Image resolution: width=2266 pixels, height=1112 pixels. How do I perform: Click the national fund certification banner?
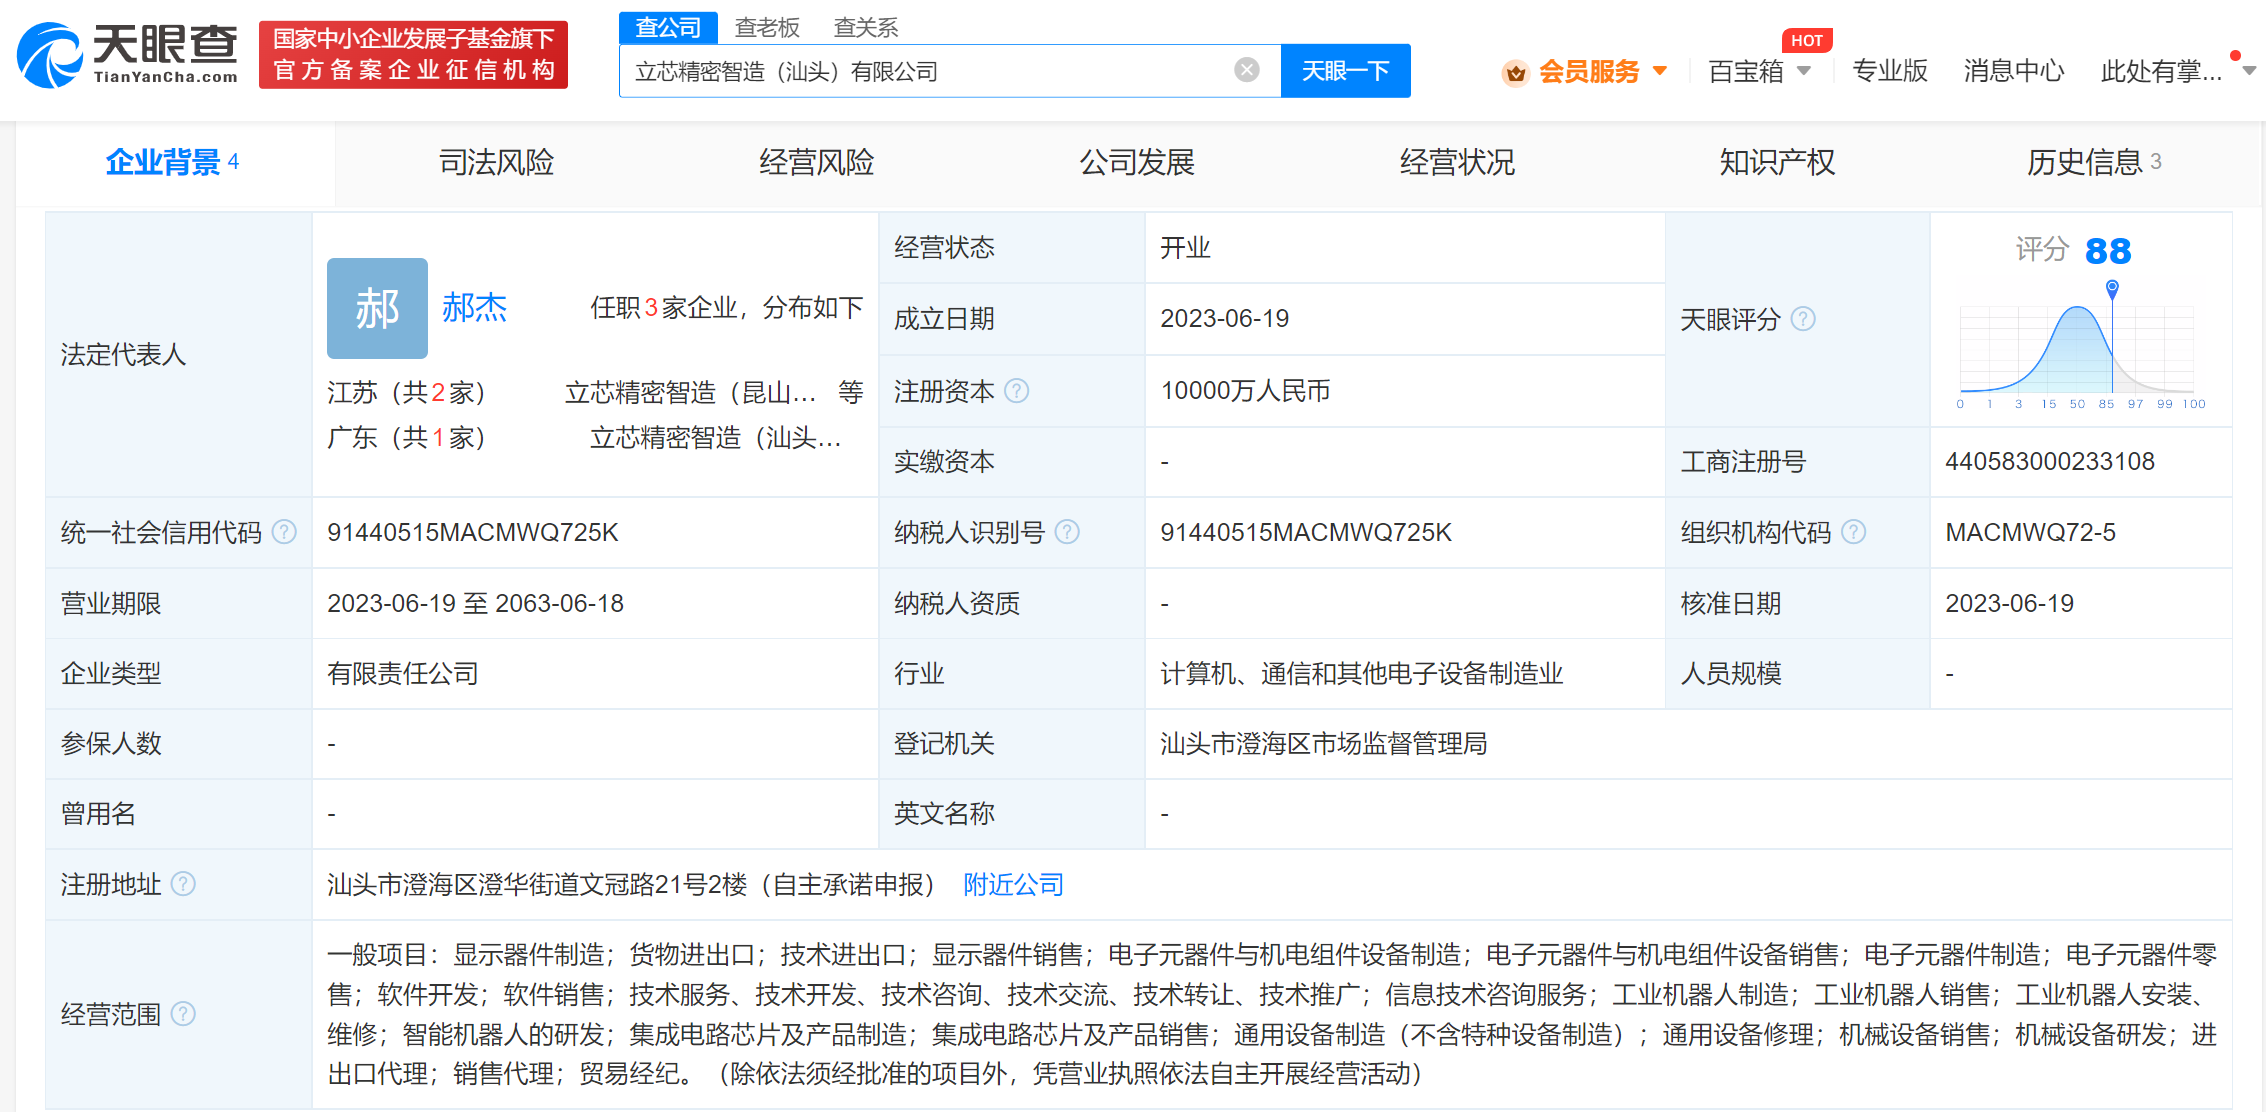tap(413, 55)
